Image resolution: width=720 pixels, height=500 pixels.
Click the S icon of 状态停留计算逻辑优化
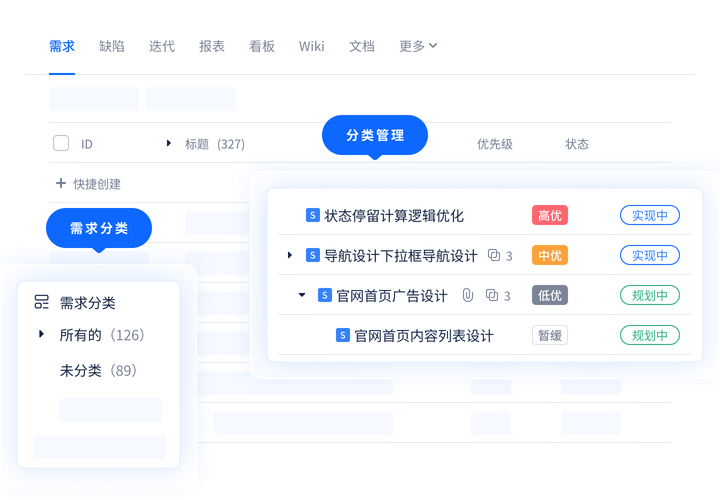(313, 215)
